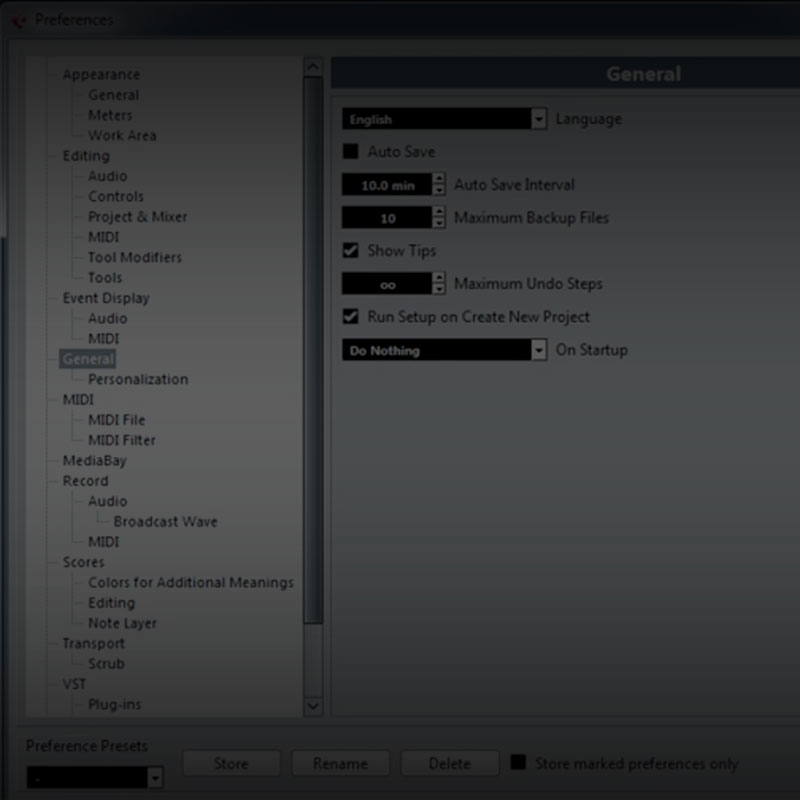Open Editing under Scores
This screenshot has width=800, height=800.
click(111, 603)
